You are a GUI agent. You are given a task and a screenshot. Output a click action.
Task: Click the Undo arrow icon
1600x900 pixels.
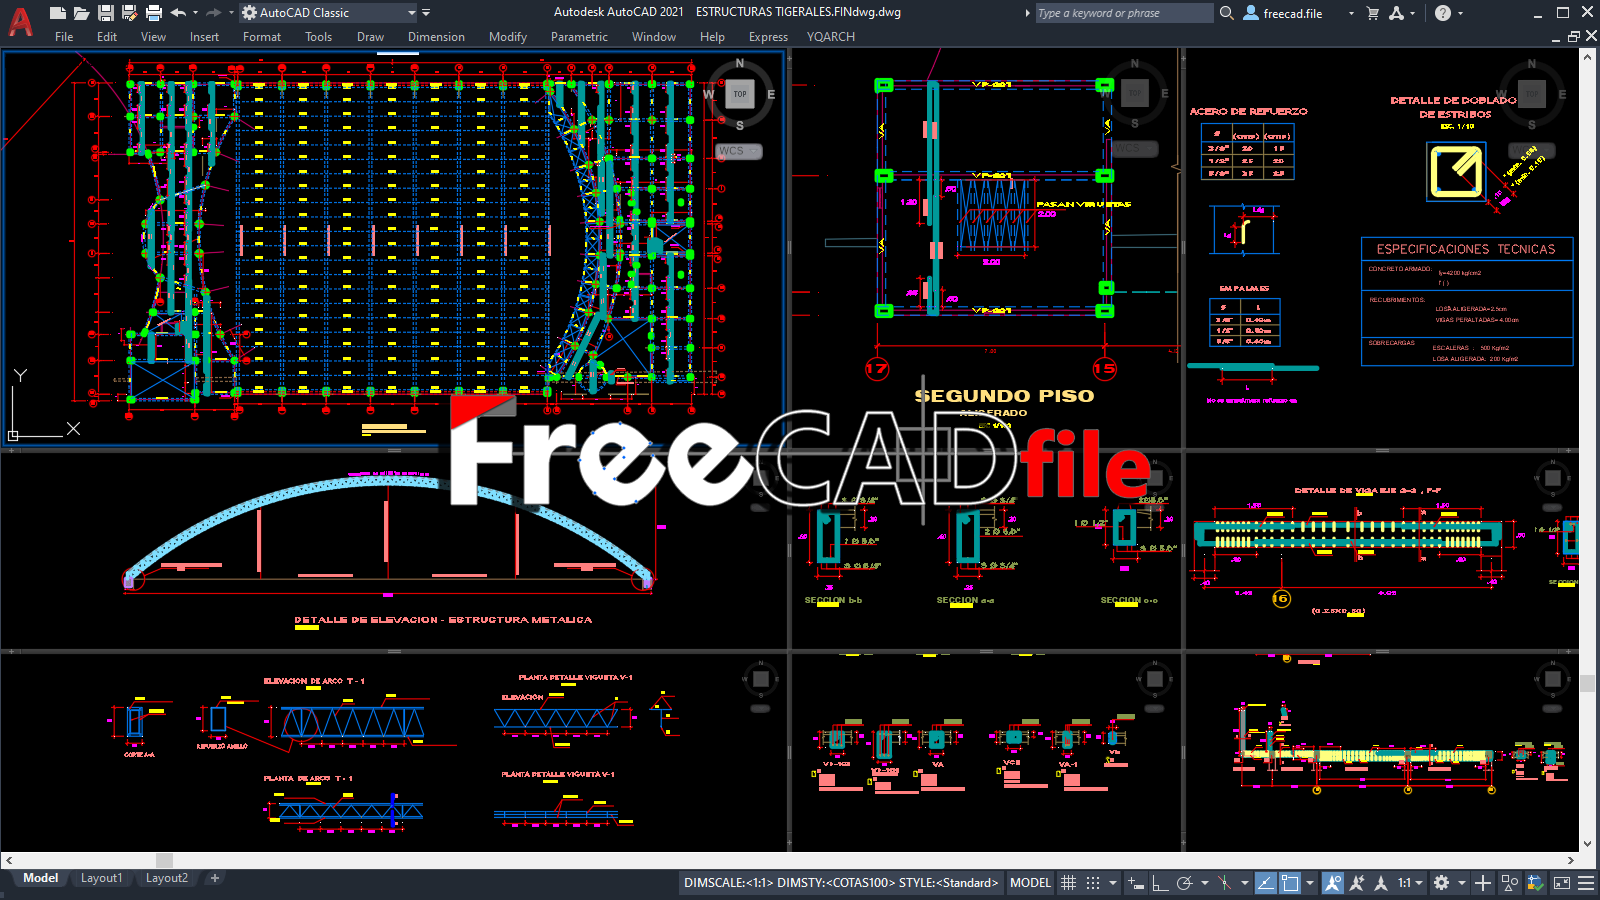(x=178, y=12)
